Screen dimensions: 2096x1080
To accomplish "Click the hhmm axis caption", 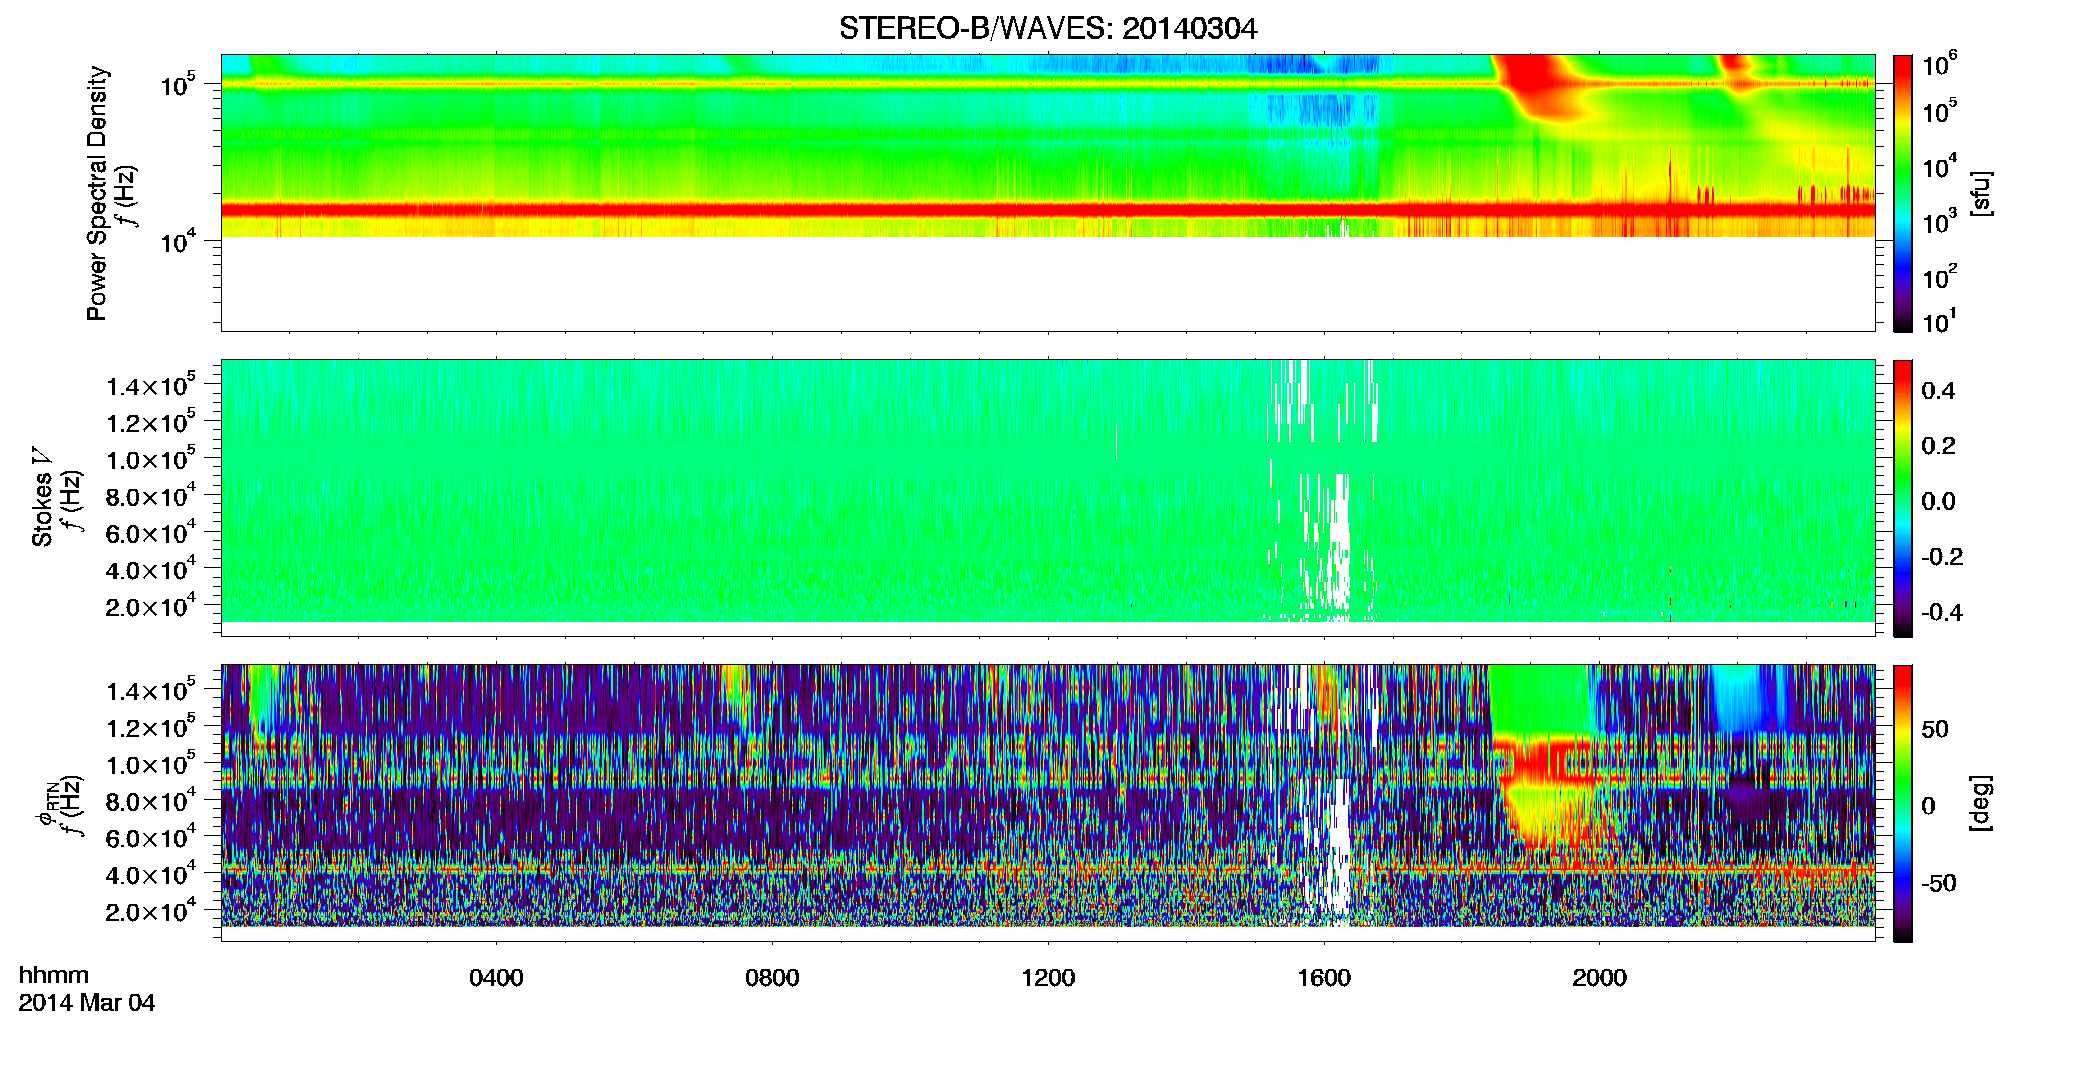I will click(54, 975).
